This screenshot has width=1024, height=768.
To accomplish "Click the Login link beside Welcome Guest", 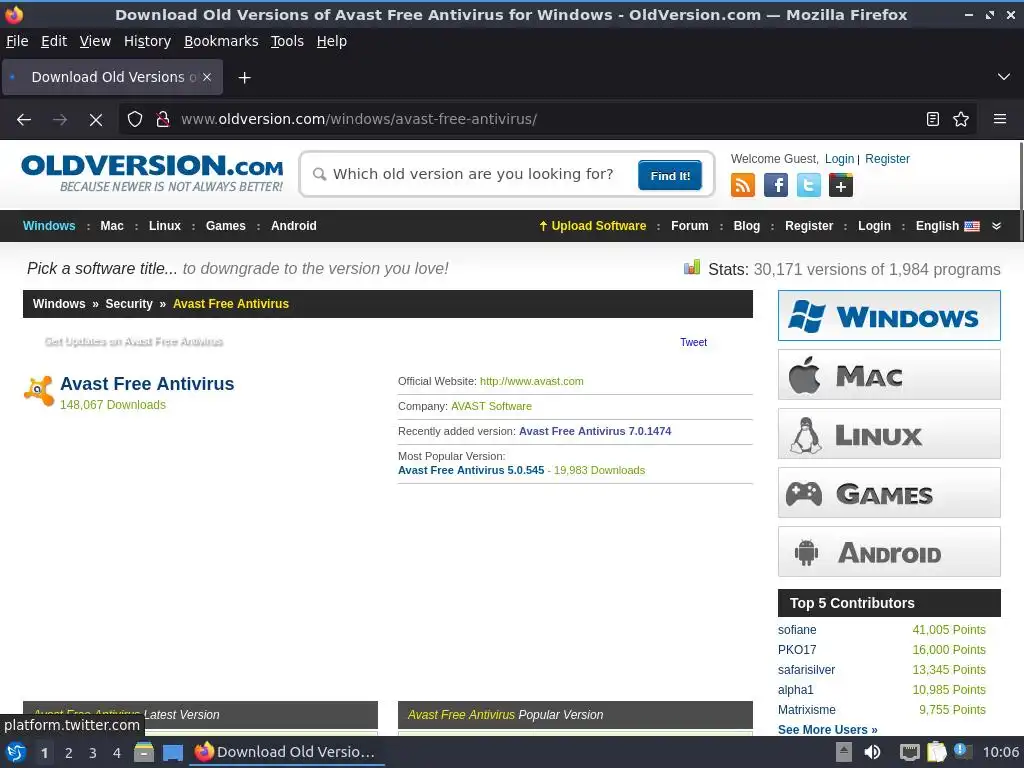I will click(x=839, y=159).
